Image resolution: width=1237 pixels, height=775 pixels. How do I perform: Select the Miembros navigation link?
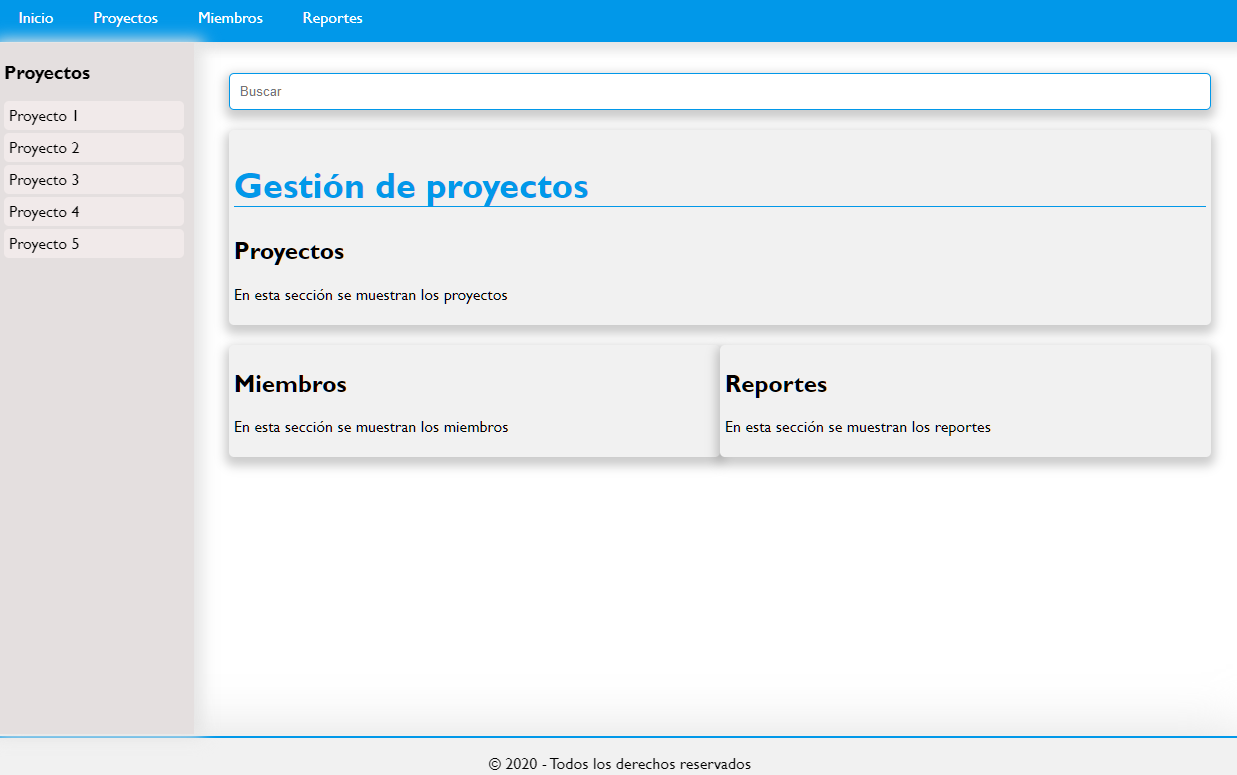[230, 18]
